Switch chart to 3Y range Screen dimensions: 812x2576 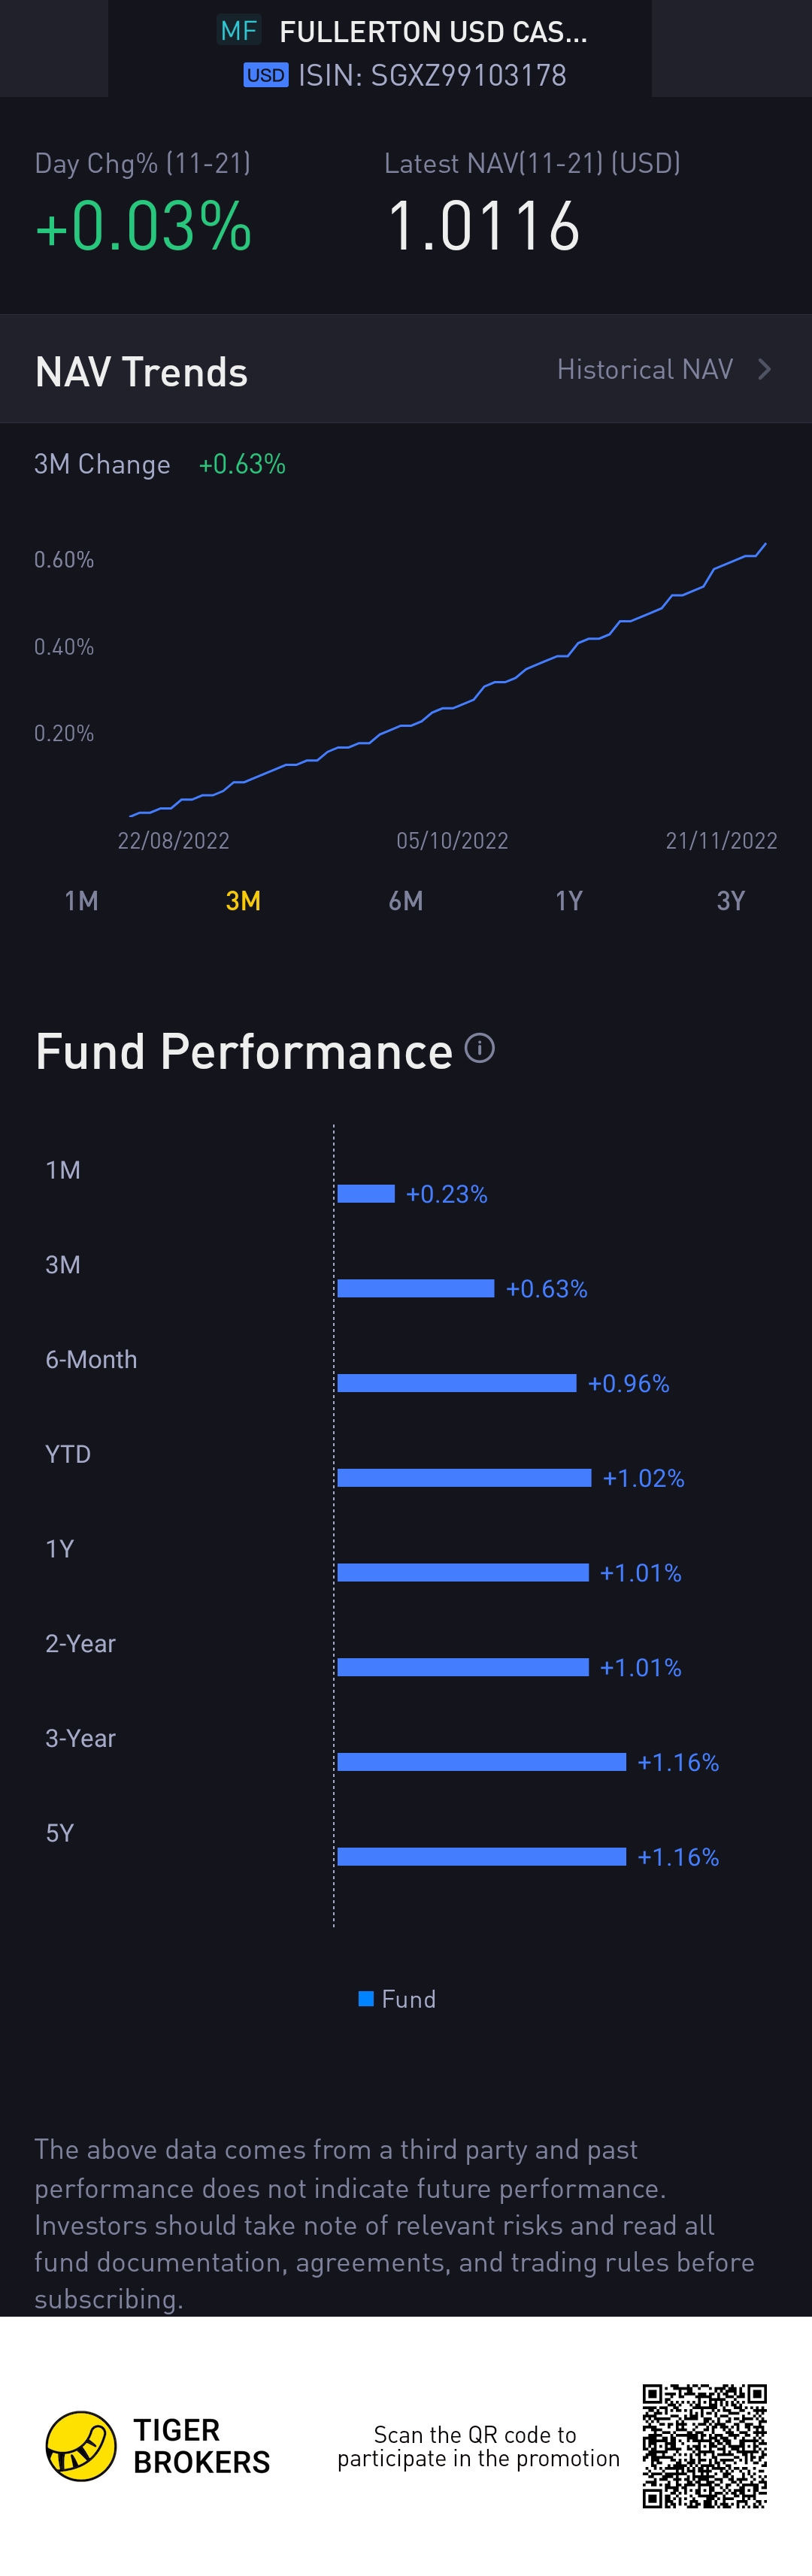731,901
